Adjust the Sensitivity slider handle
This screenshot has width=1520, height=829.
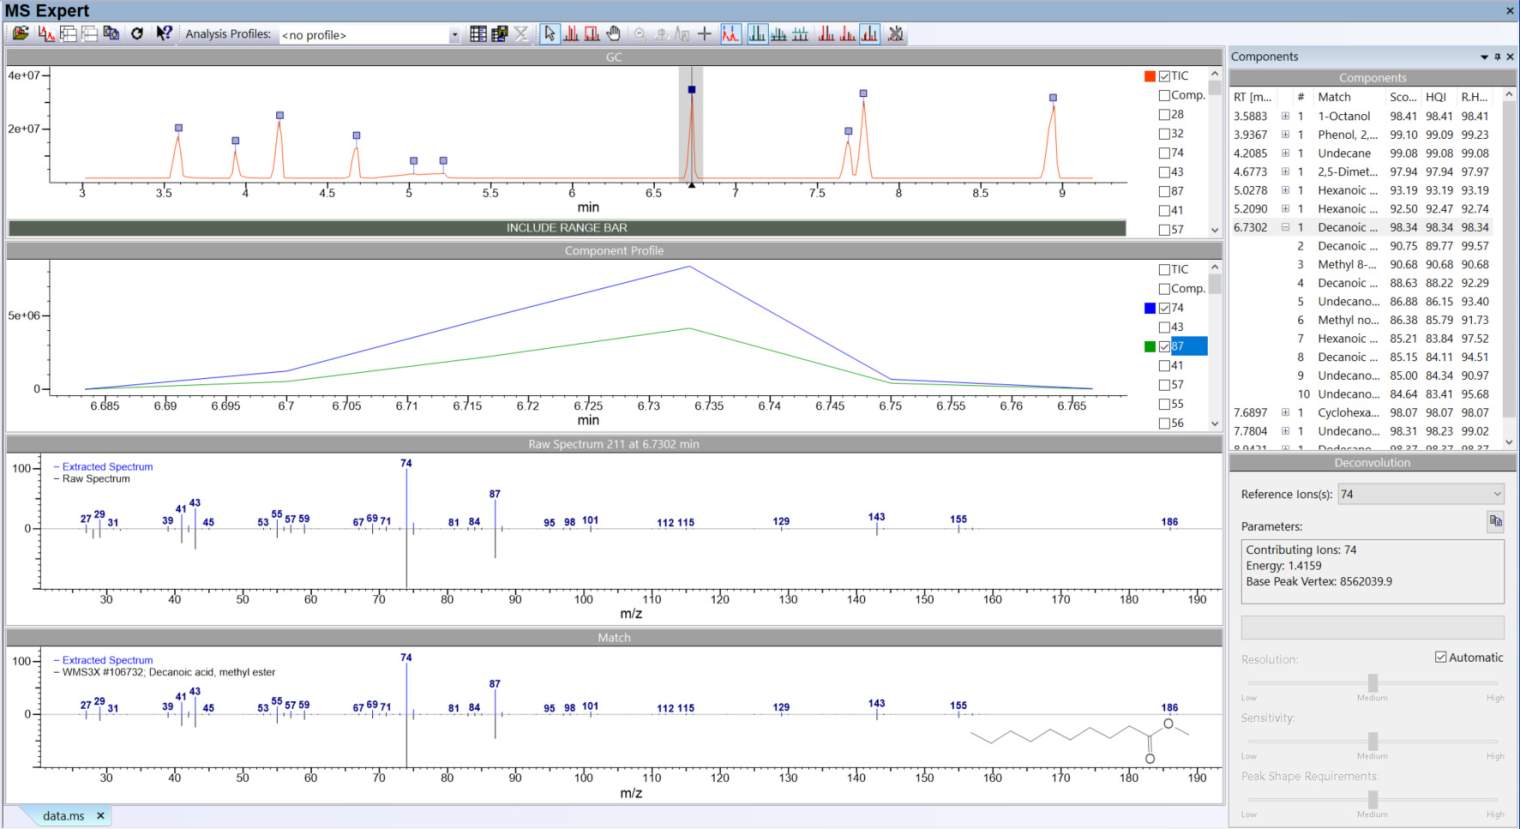click(1371, 740)
